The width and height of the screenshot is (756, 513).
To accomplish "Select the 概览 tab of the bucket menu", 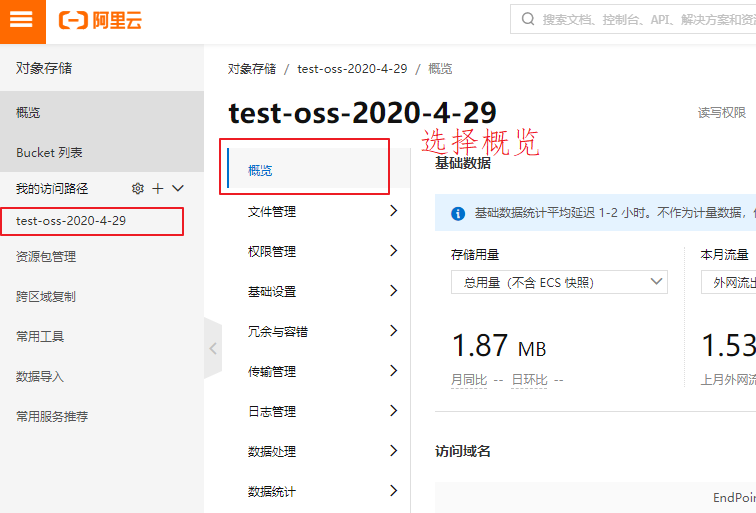I will point(318,168).
